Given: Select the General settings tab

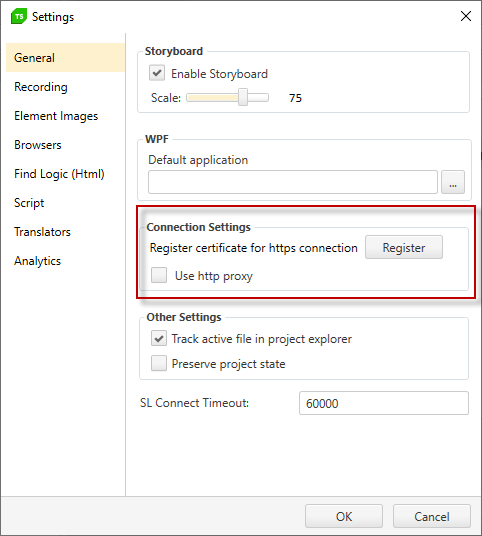Looking at the screenshot, I should pyautogui.click(x=66, y=58).
